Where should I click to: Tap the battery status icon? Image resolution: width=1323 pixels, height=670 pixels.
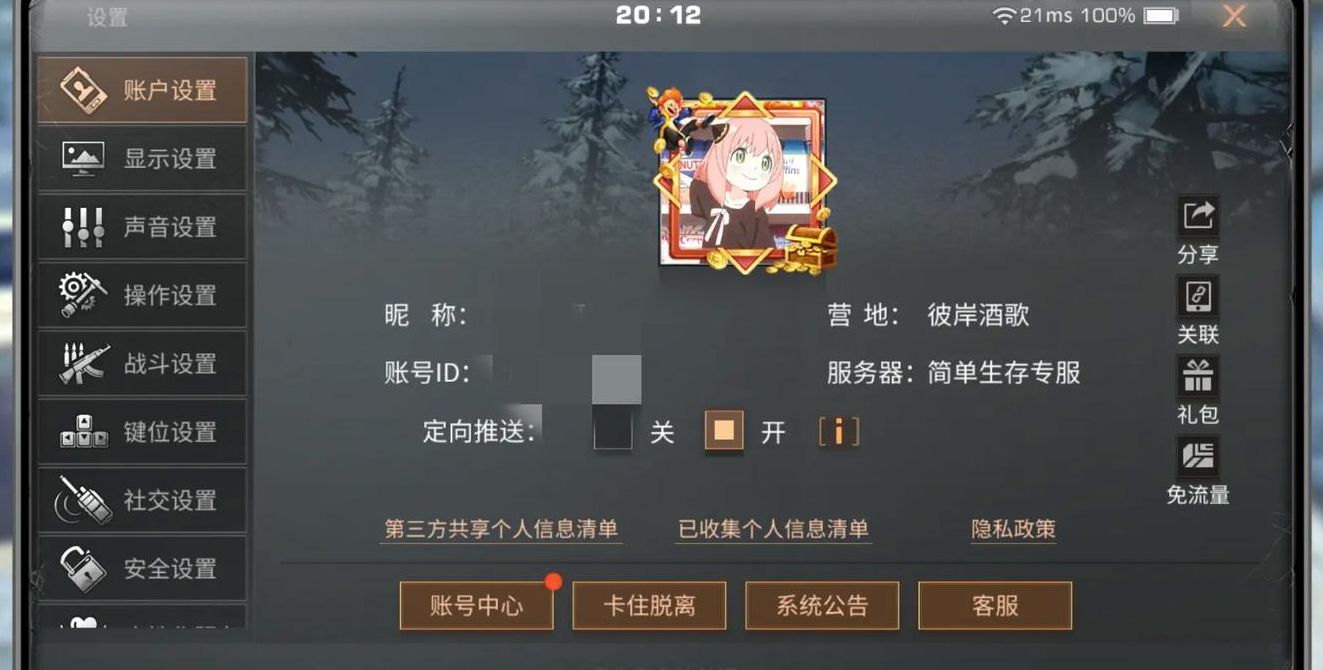1161,15
